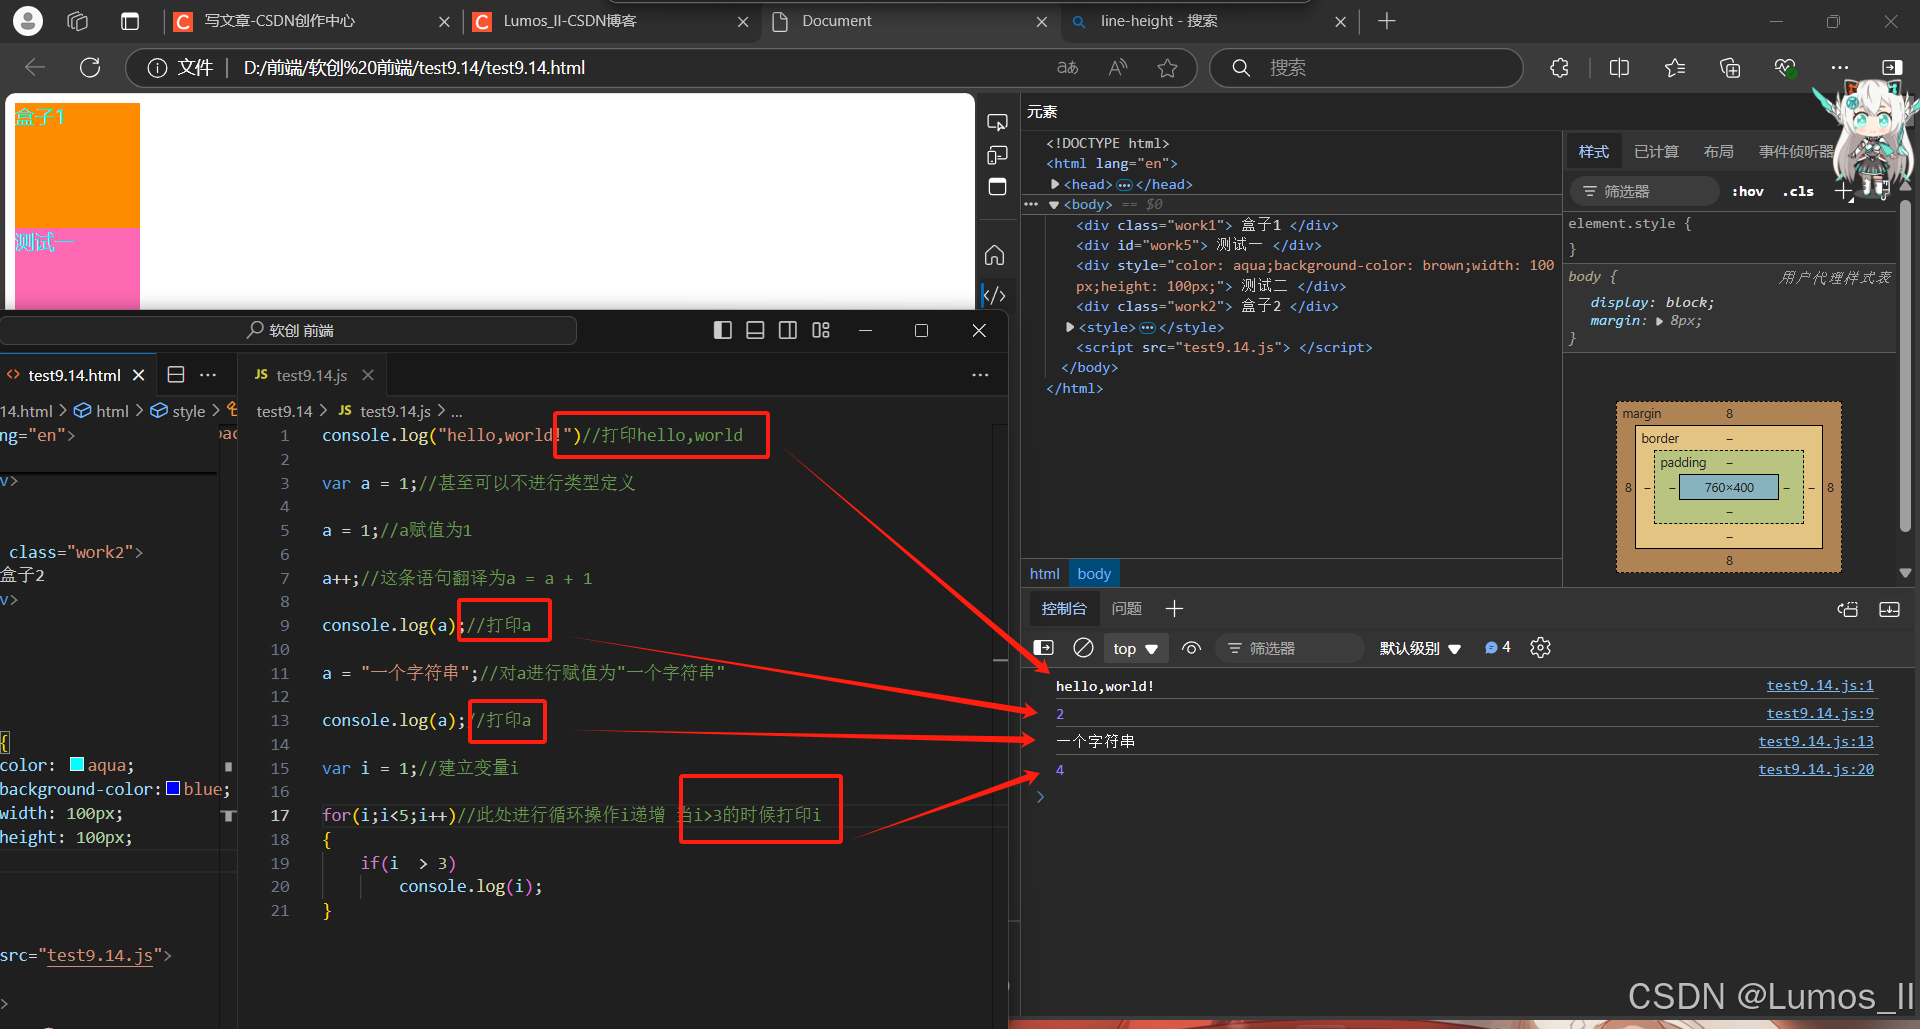Open VS Code customize layout icon
The height and width of the screenshot is (1029, 1920).
(821, 330)
